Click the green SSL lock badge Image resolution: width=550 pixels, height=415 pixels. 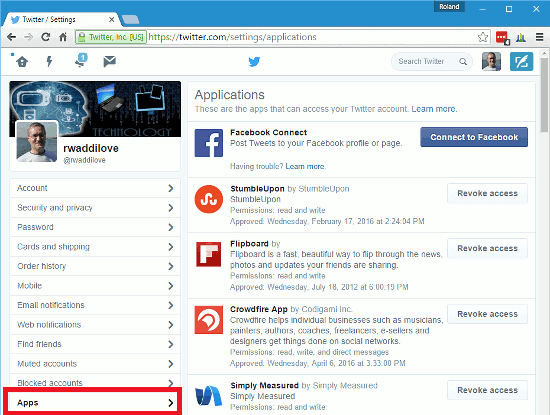pyautogui.click(x=111, y=37)
